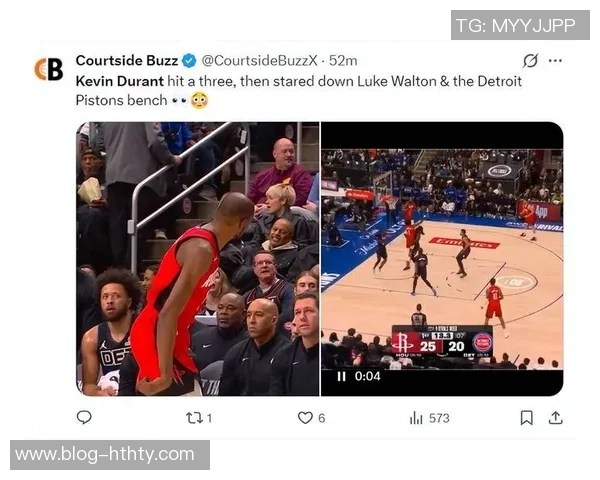Click the Grok slashed-circle icon
The image size is (600, 480).
click(530, 60)
